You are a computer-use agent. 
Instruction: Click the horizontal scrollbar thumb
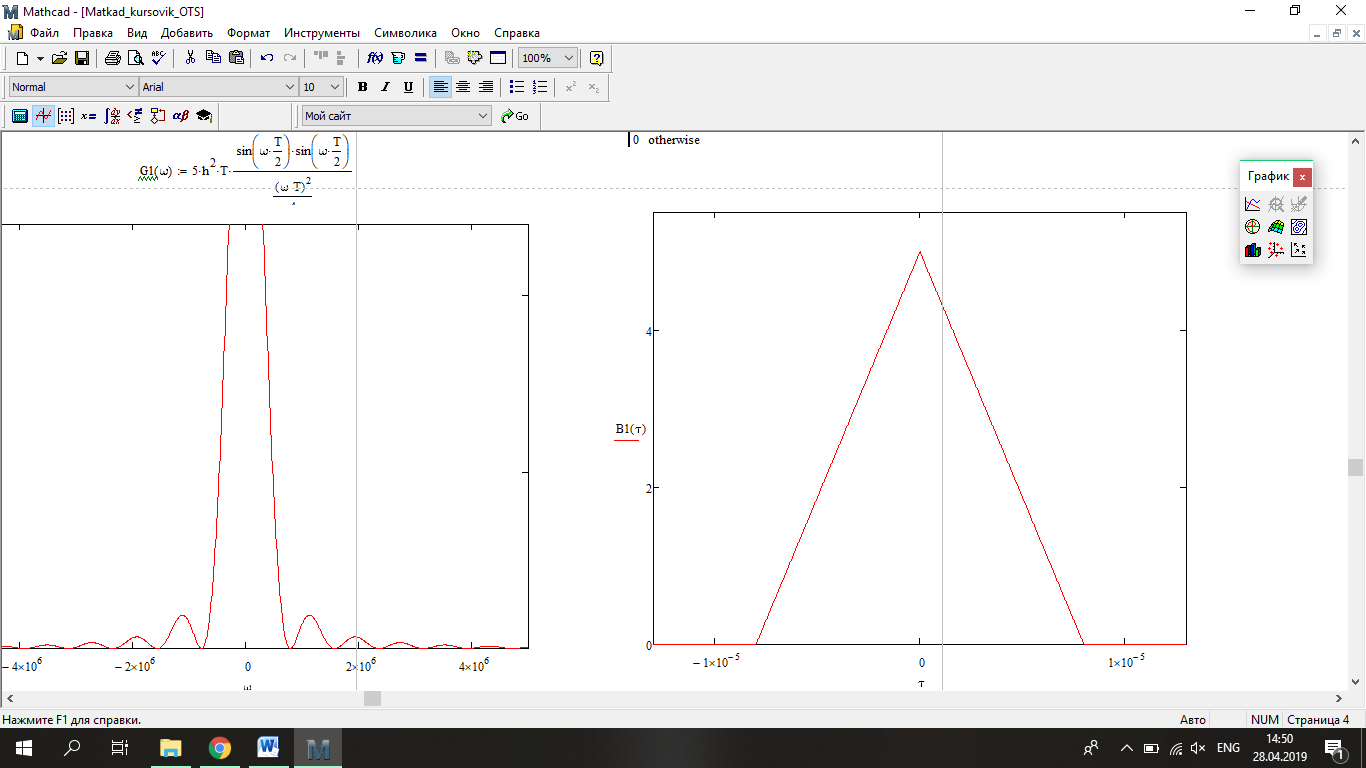point(372,699)
